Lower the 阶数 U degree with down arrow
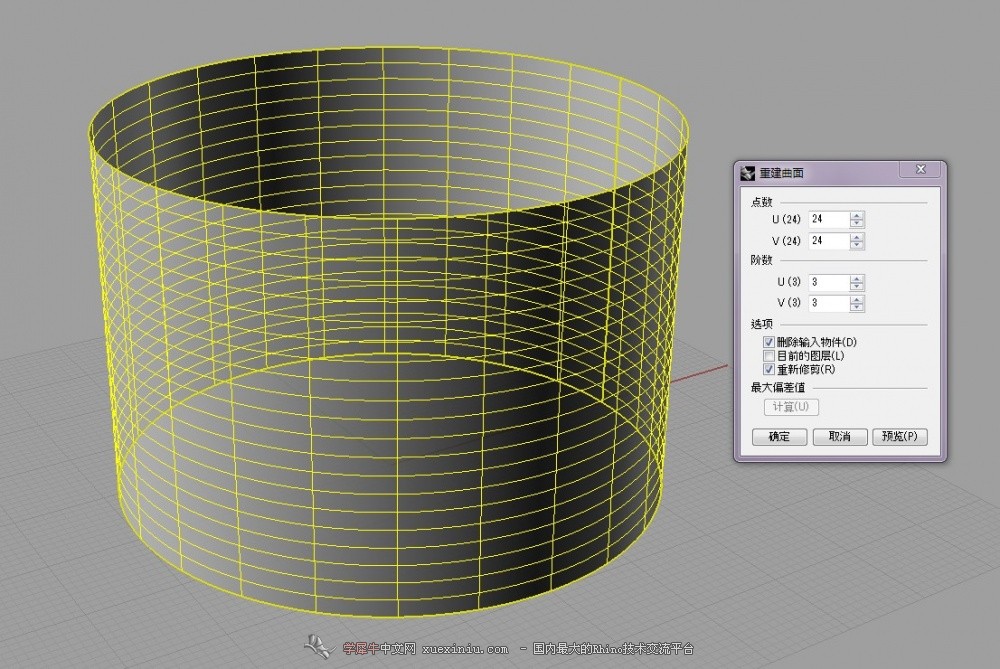Image resolution: width=1000 pixels, height=669 pixels. 857,287
